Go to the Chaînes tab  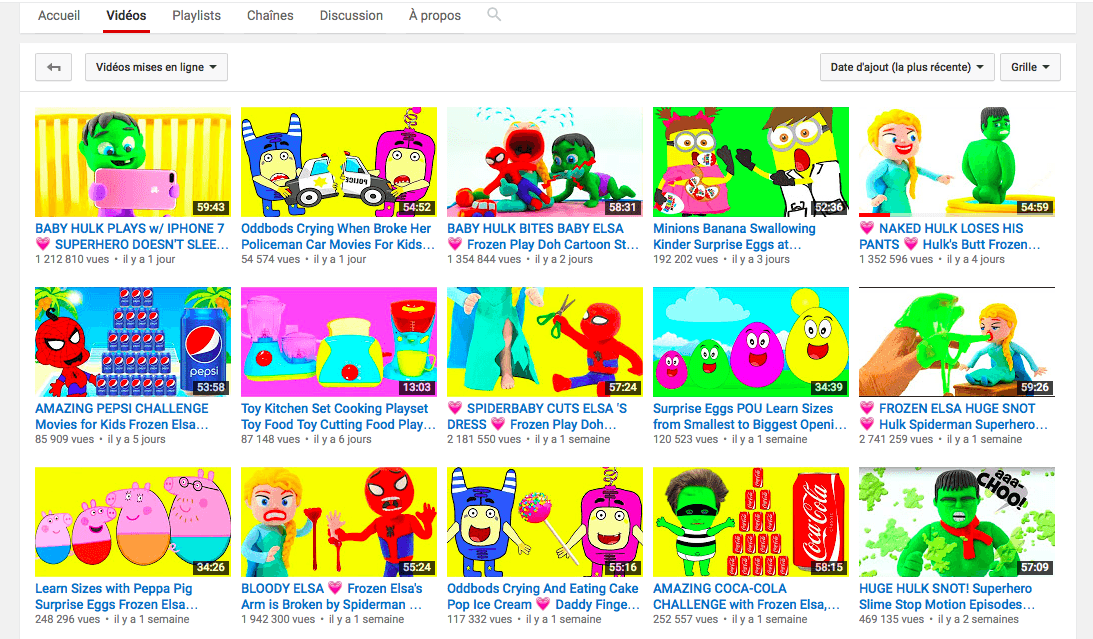[x=270, y=15]
